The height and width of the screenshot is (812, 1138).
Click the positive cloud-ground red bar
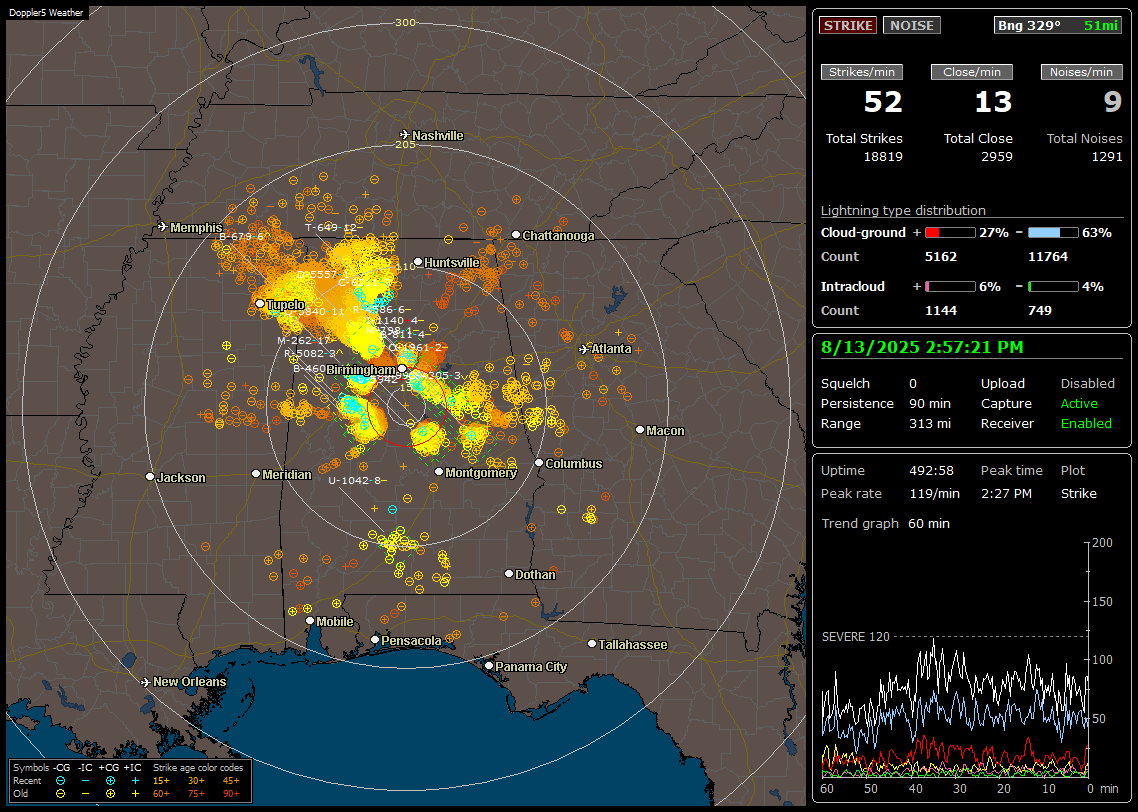(950, 233)
